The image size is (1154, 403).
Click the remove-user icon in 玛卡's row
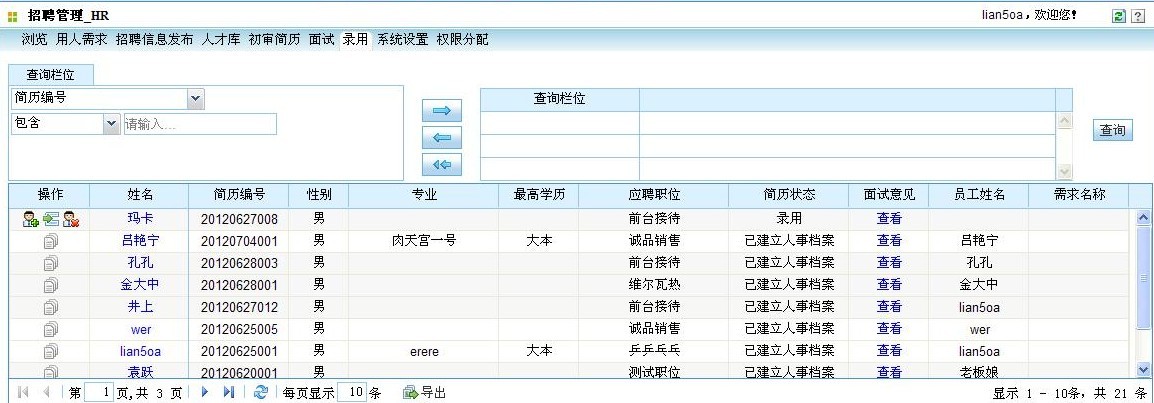[x=70, y=219]
